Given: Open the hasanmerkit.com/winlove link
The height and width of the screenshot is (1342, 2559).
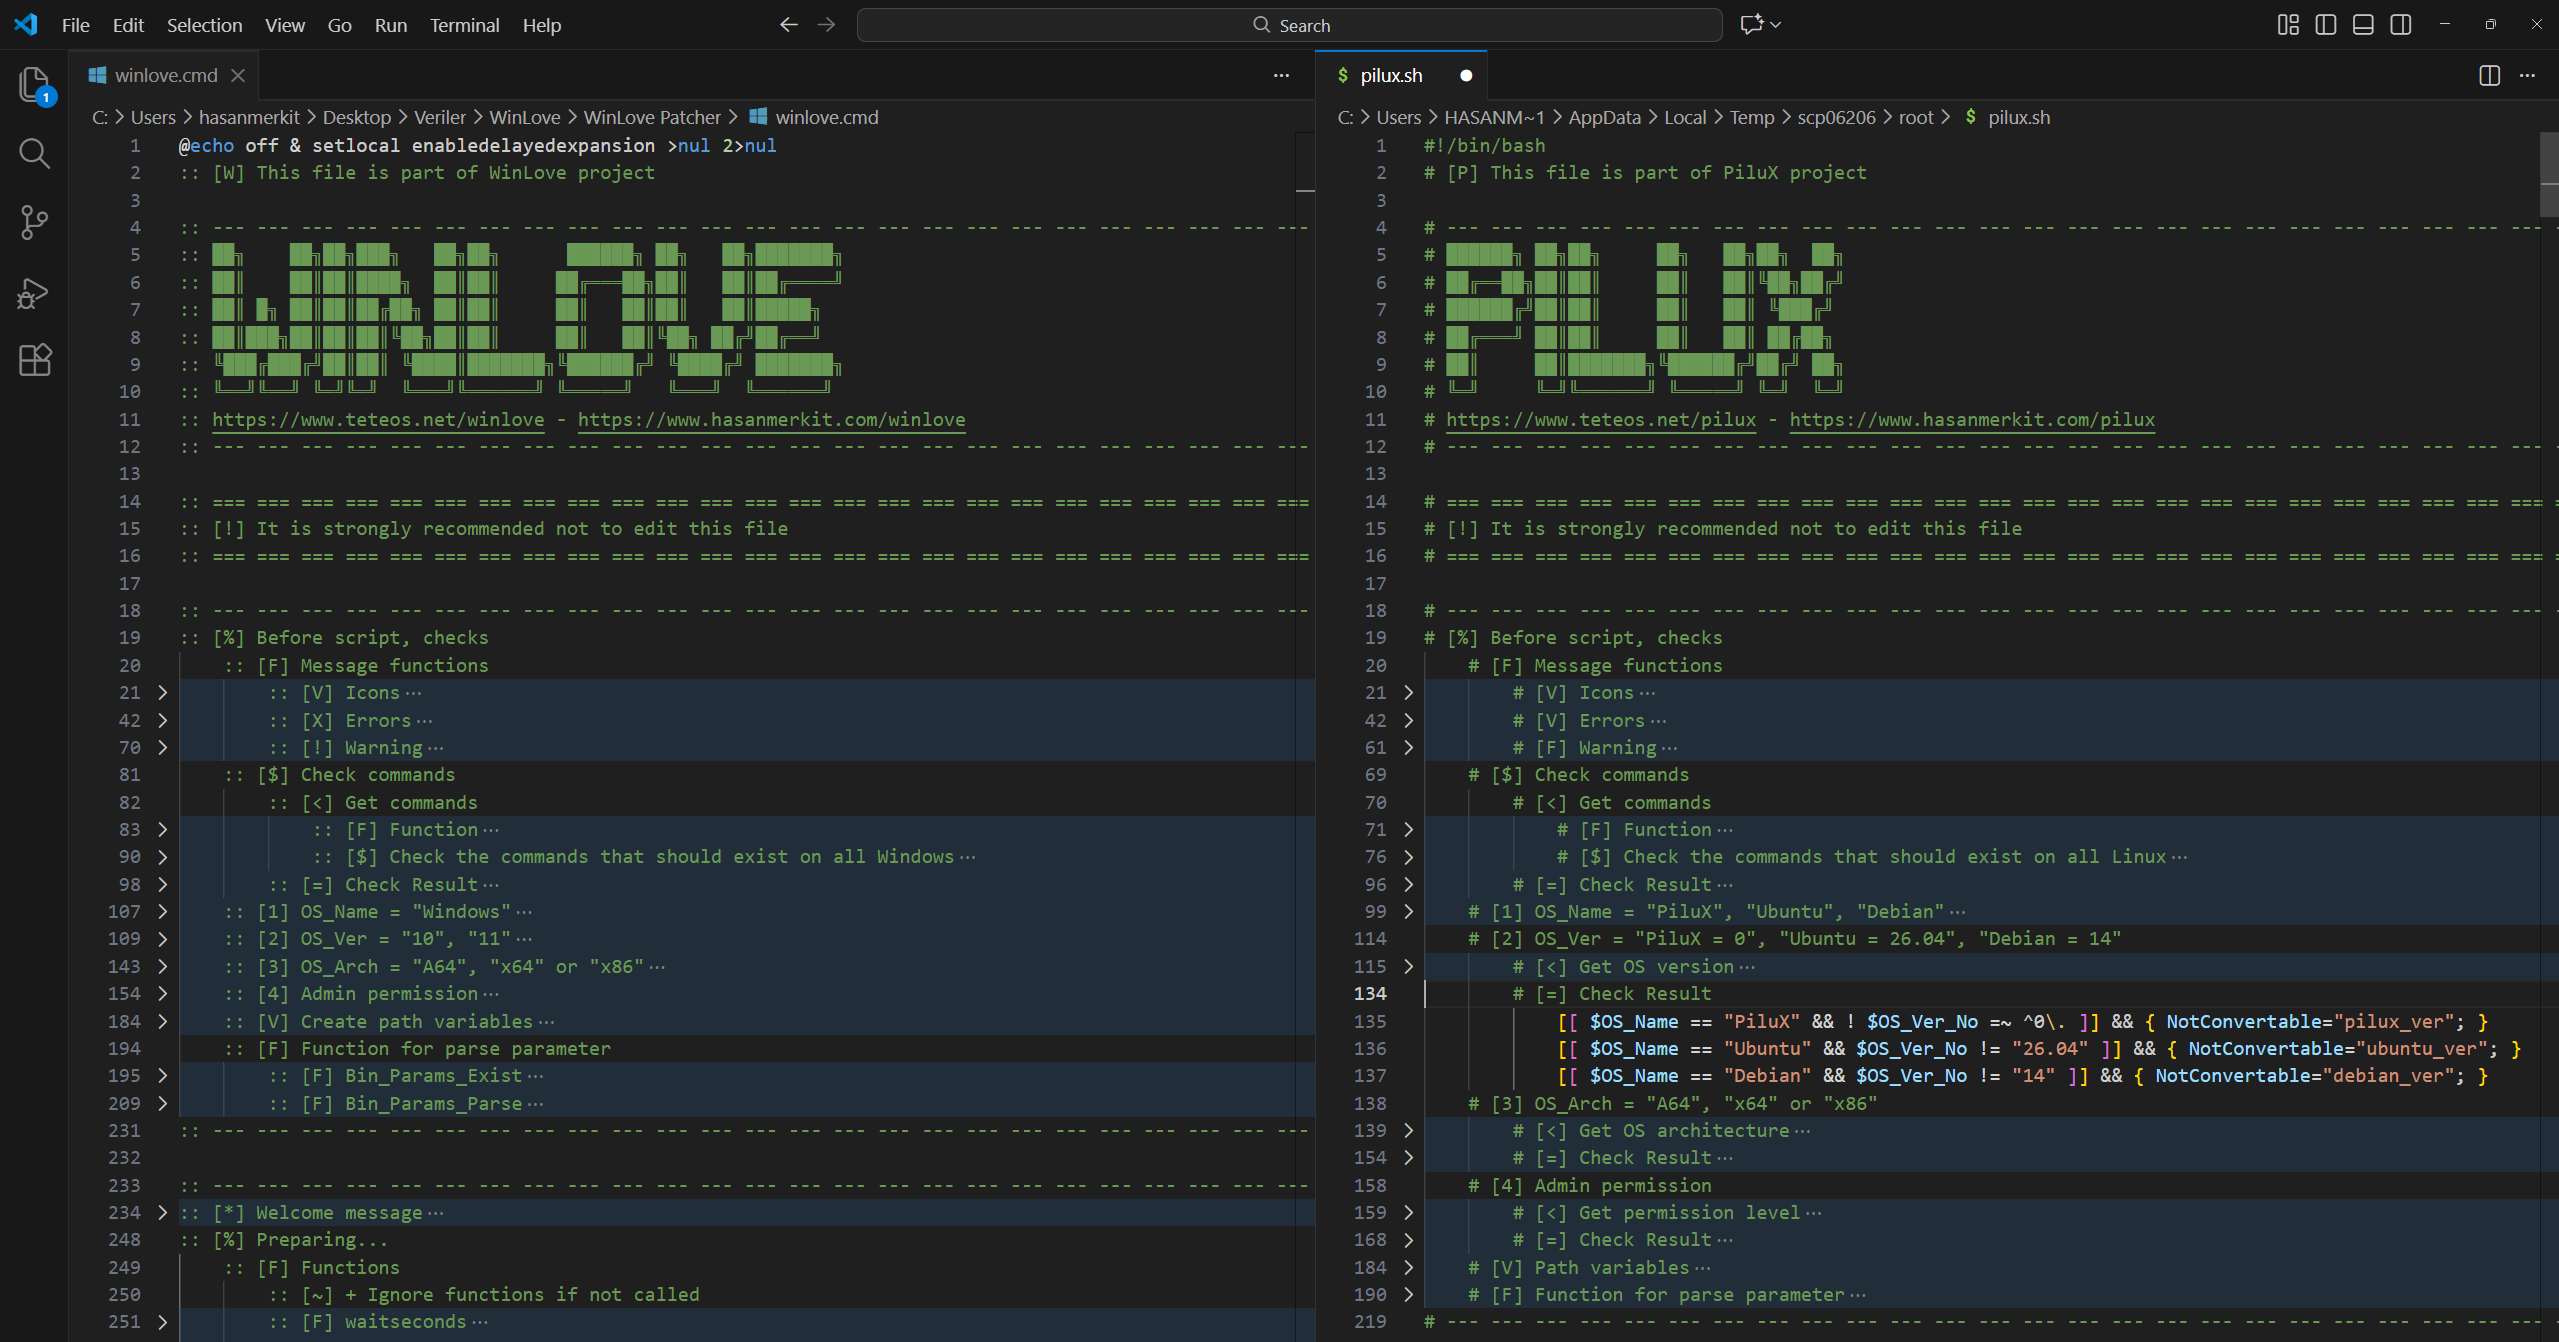Looking at the screenshot, I should 772,420.
